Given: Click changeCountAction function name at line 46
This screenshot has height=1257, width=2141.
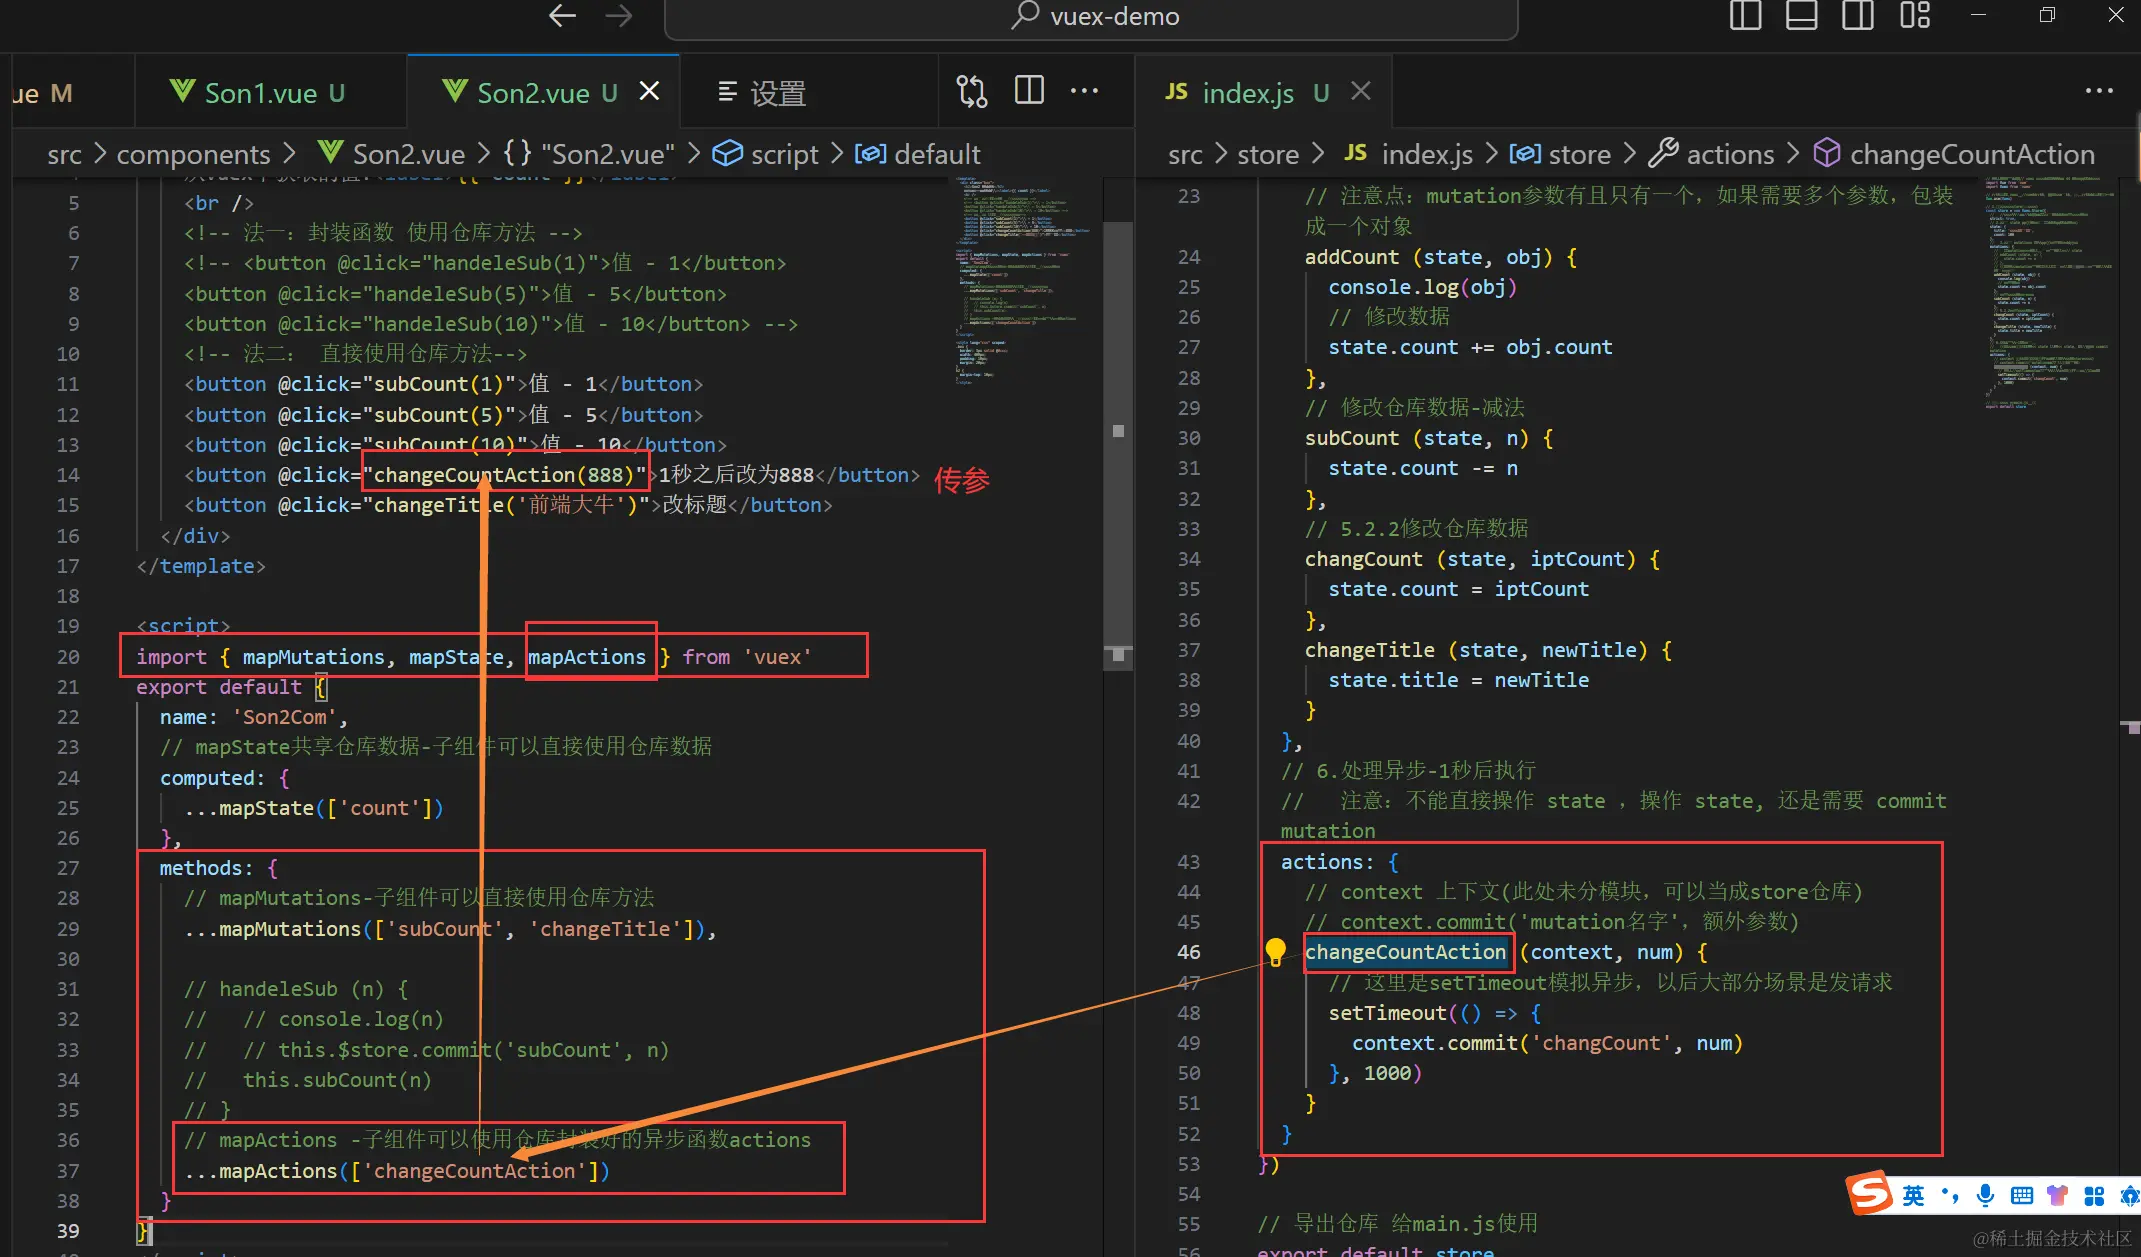Looking at the screenshot, I should pos(1405,951).
